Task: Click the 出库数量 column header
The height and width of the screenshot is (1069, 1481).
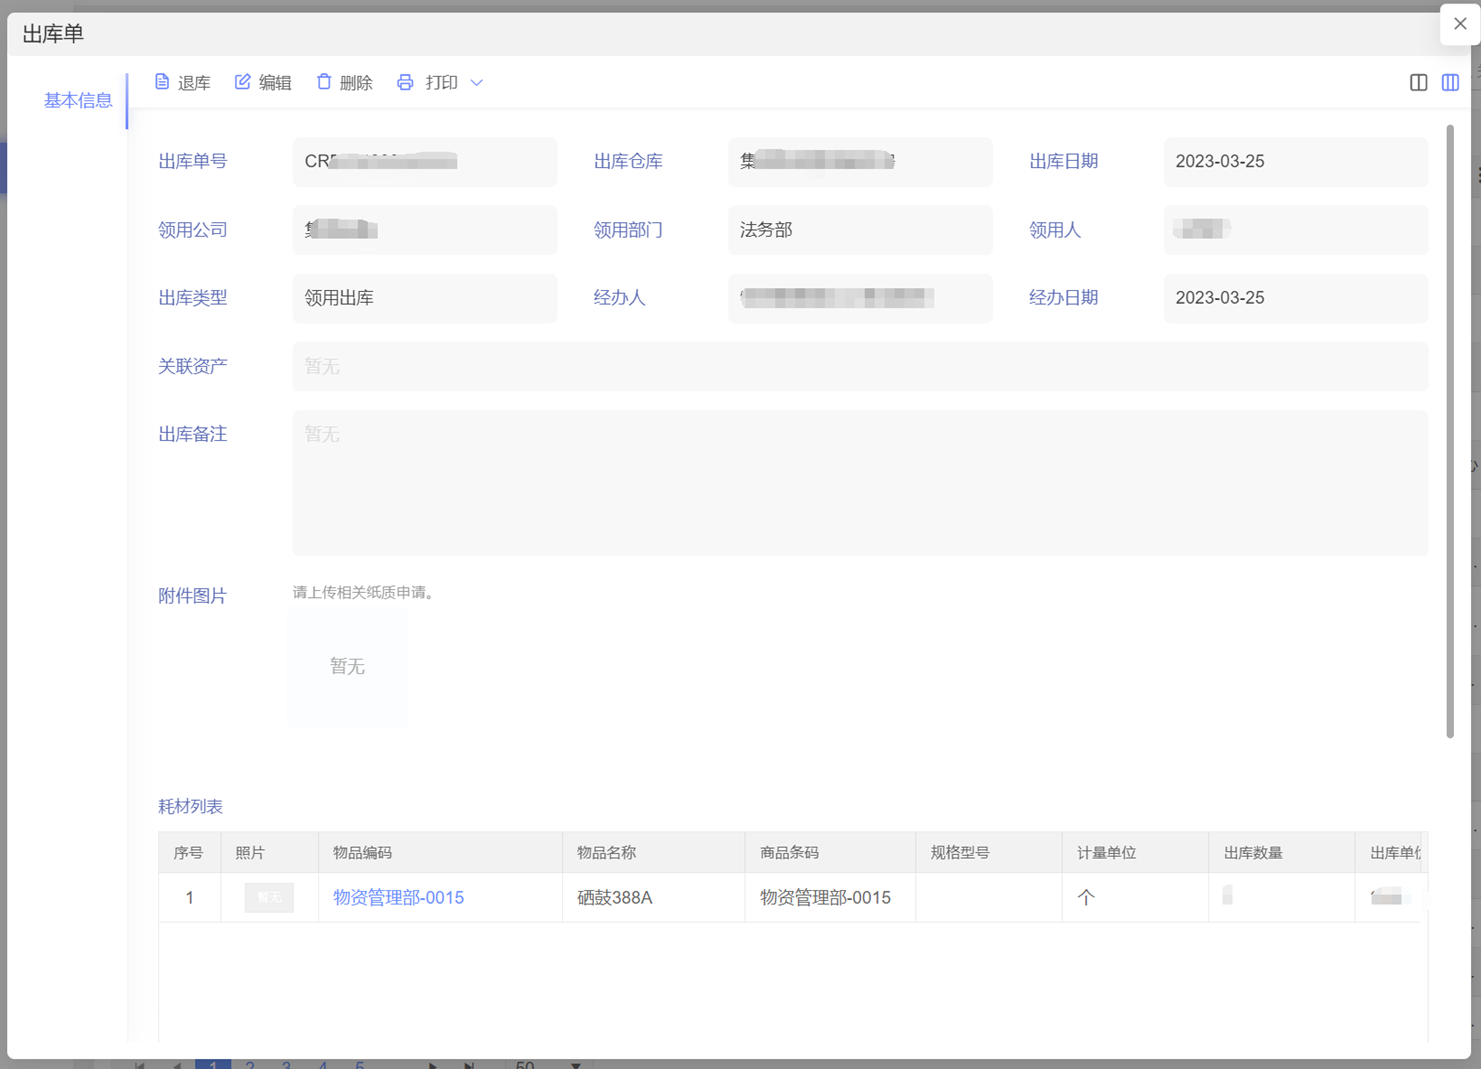Action: point(1253,853)
